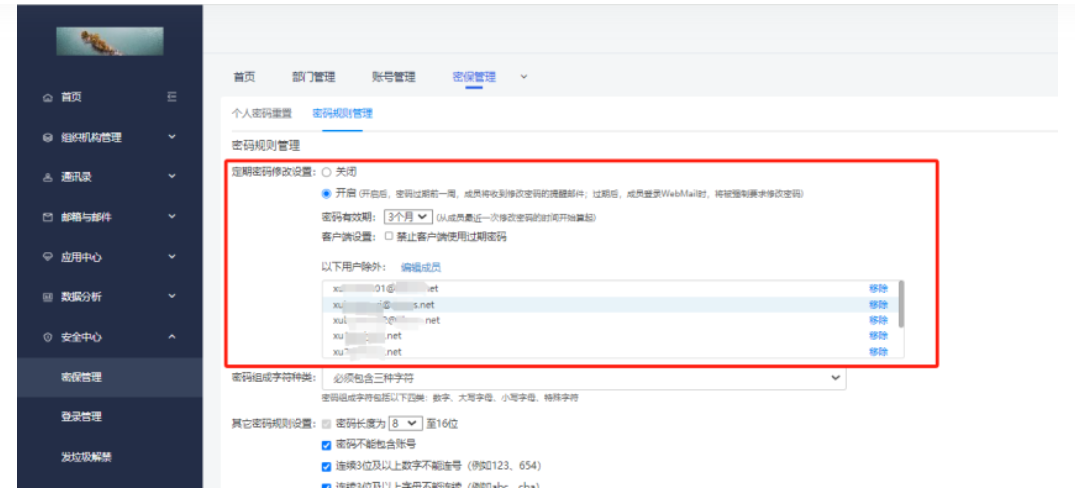
Task: Click the 首页 sidebar label
Action: coord(71,98)
